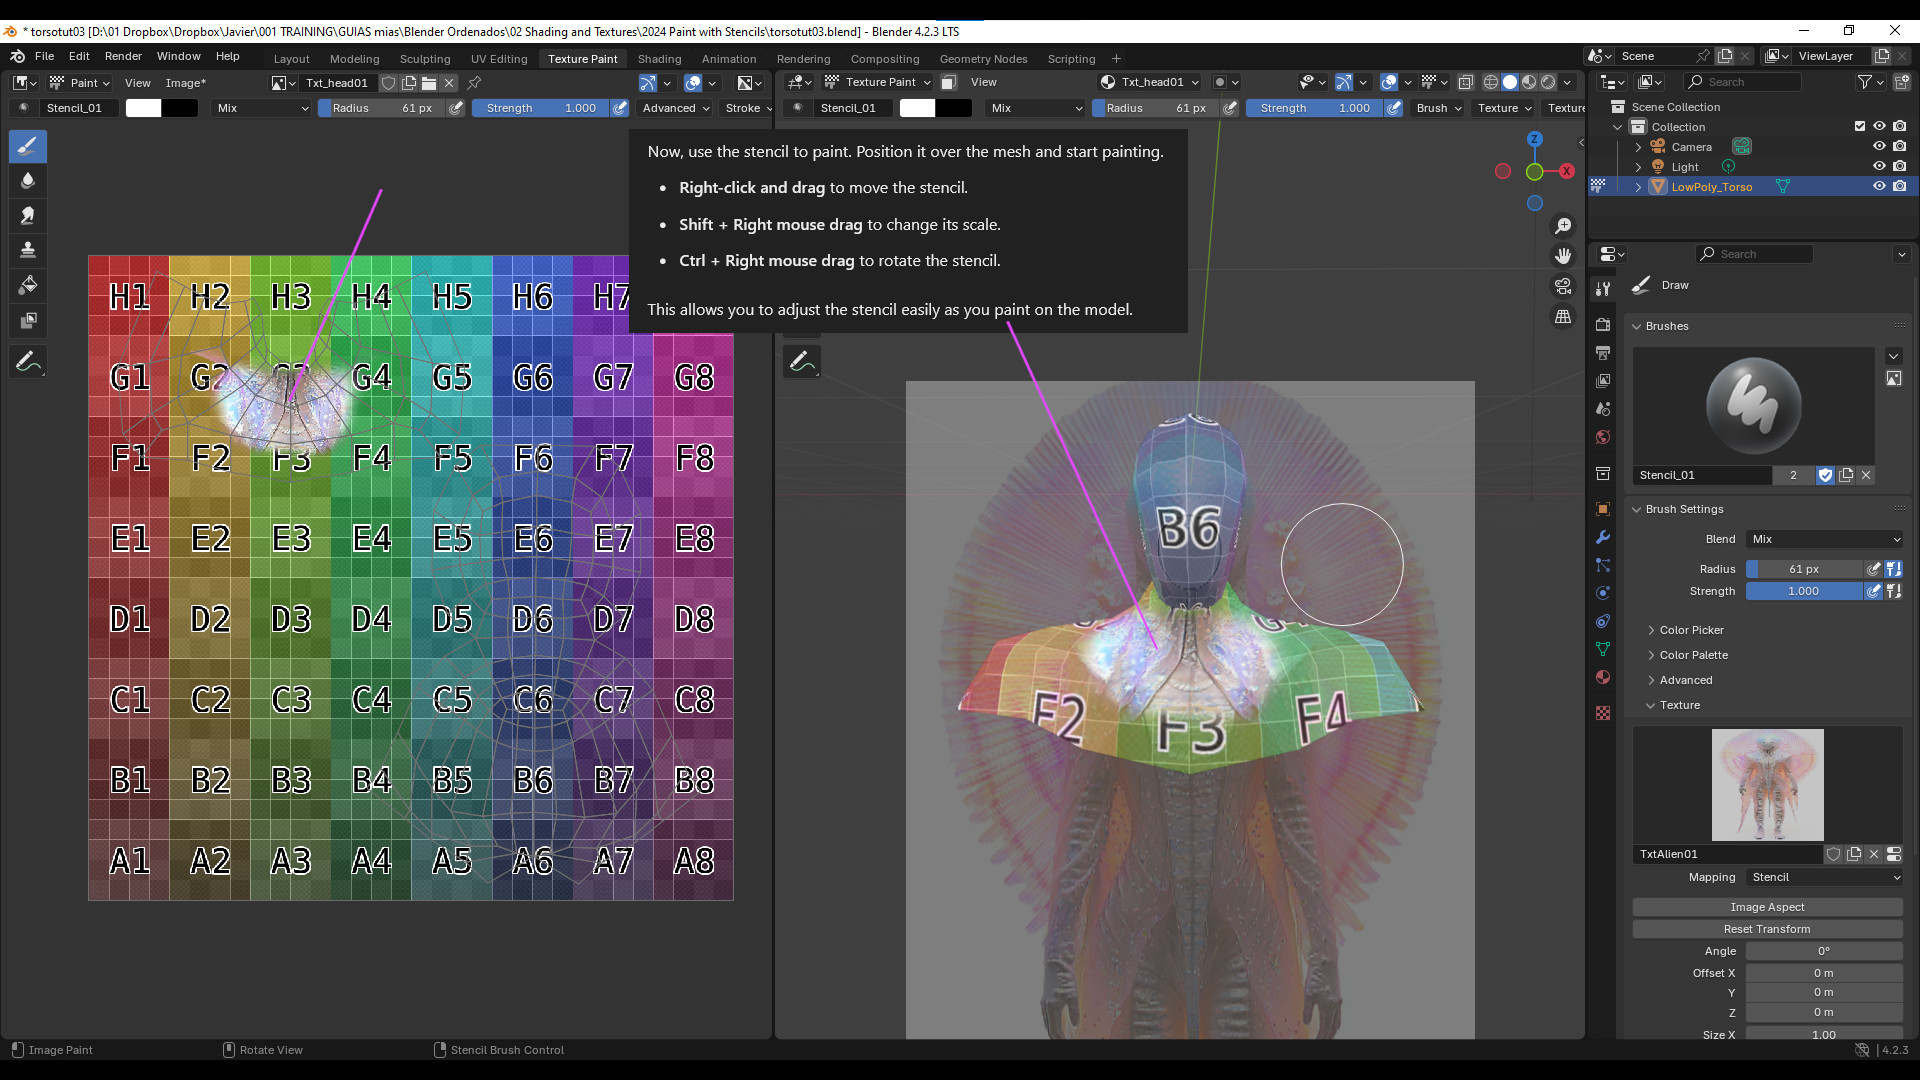Toggle Collection visibility eye icon
This screenshot has height=1080, width=1920.
tap(1879, 126)
